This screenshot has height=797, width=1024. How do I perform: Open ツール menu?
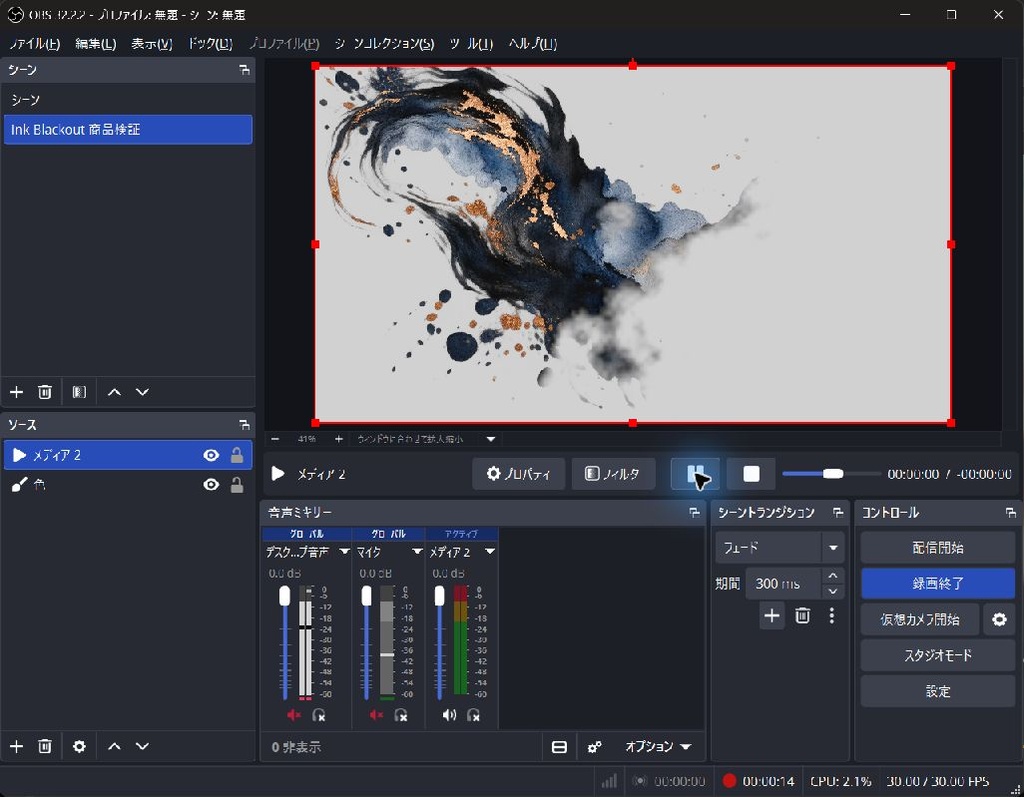pos(471,44)
